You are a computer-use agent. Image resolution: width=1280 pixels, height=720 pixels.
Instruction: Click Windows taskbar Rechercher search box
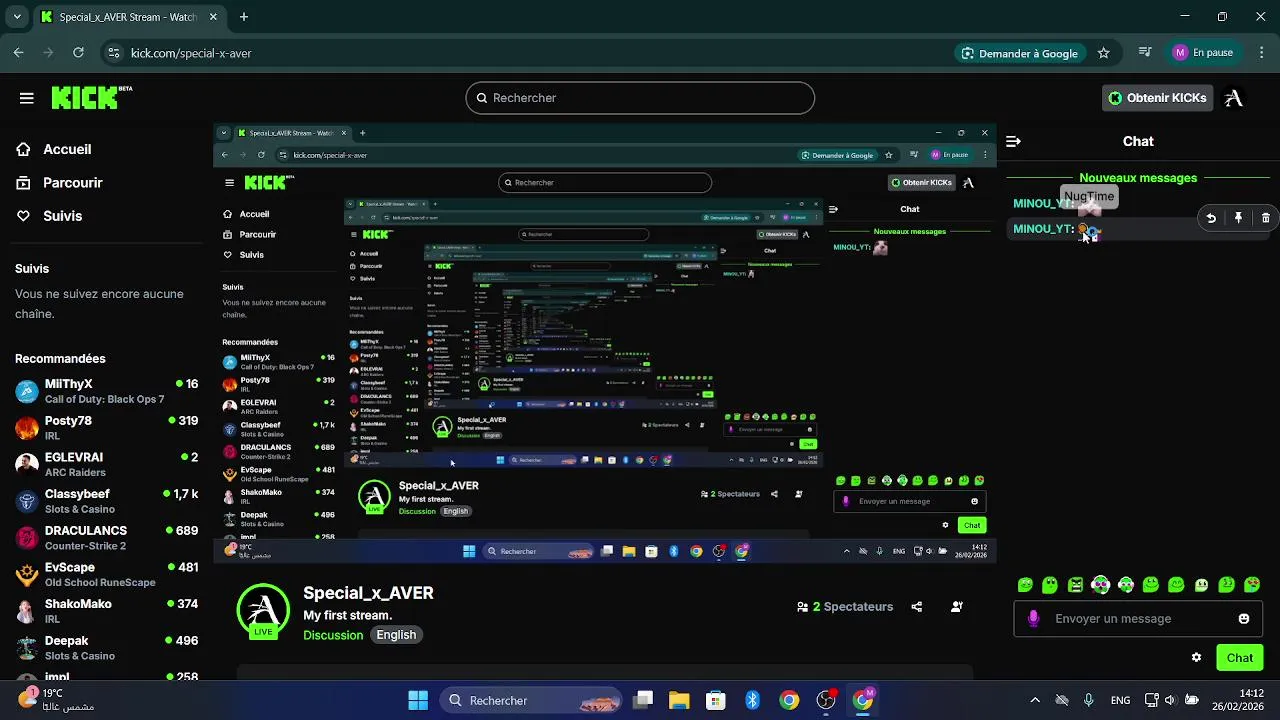[x=532, y=700]
